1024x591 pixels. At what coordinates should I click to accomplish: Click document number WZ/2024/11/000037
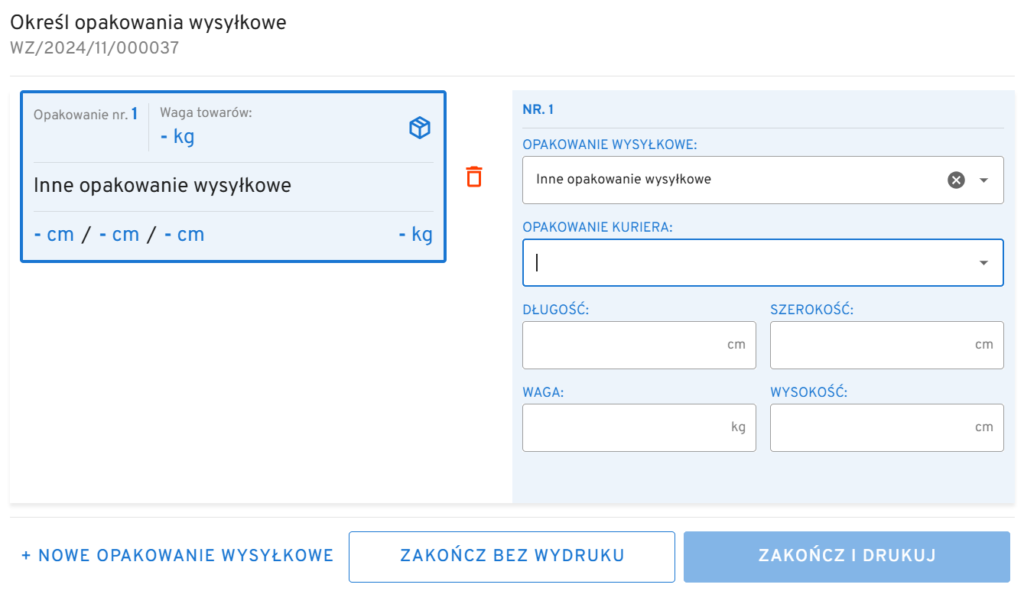coord(95,46)
